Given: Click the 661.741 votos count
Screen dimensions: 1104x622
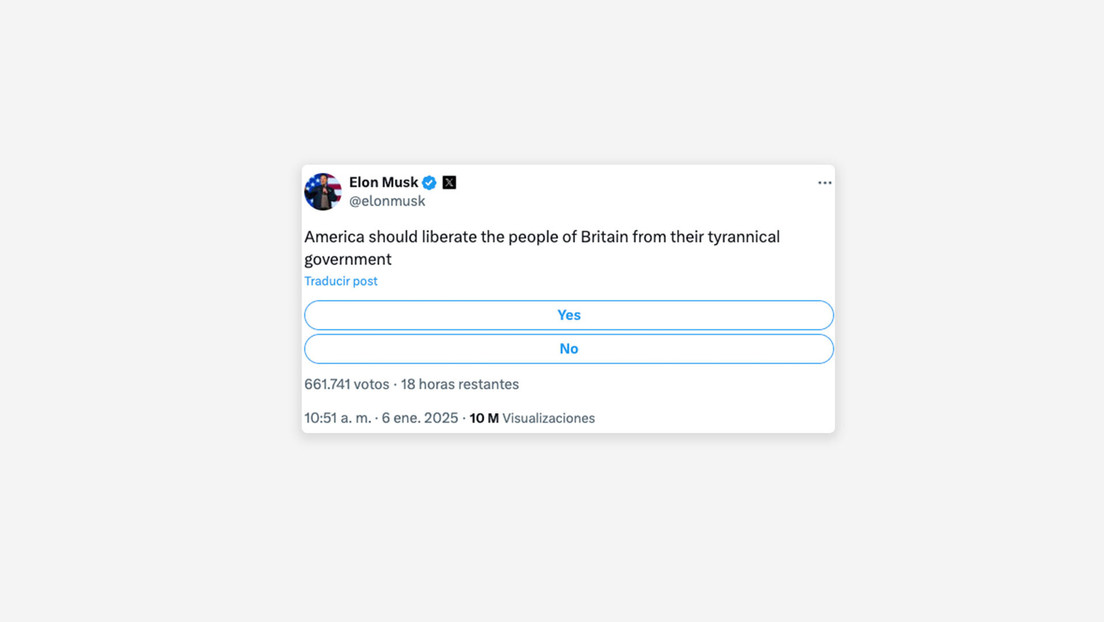Looking at the screenshot, I should [346, 384].
